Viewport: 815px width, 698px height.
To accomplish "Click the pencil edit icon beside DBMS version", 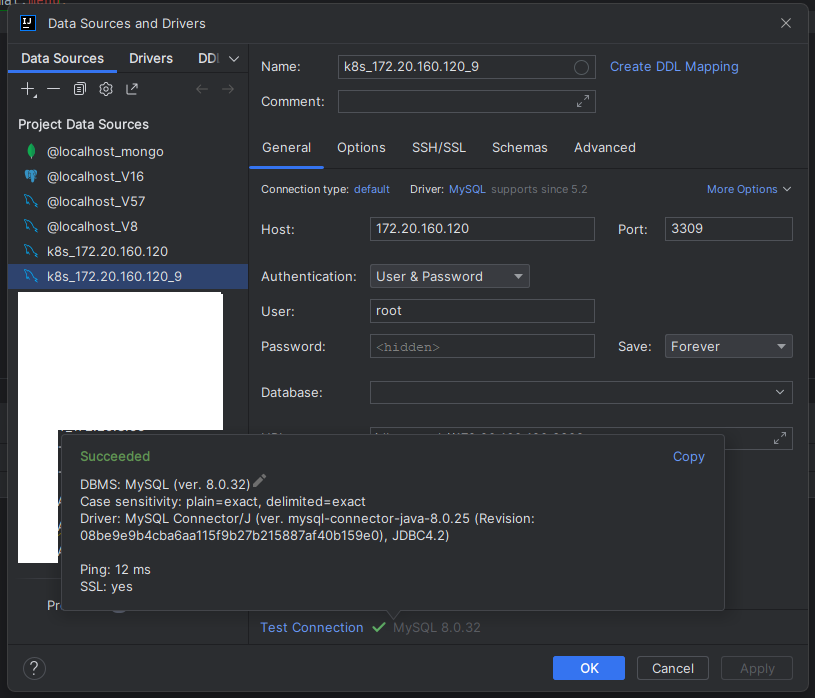I will pos(260,481).
